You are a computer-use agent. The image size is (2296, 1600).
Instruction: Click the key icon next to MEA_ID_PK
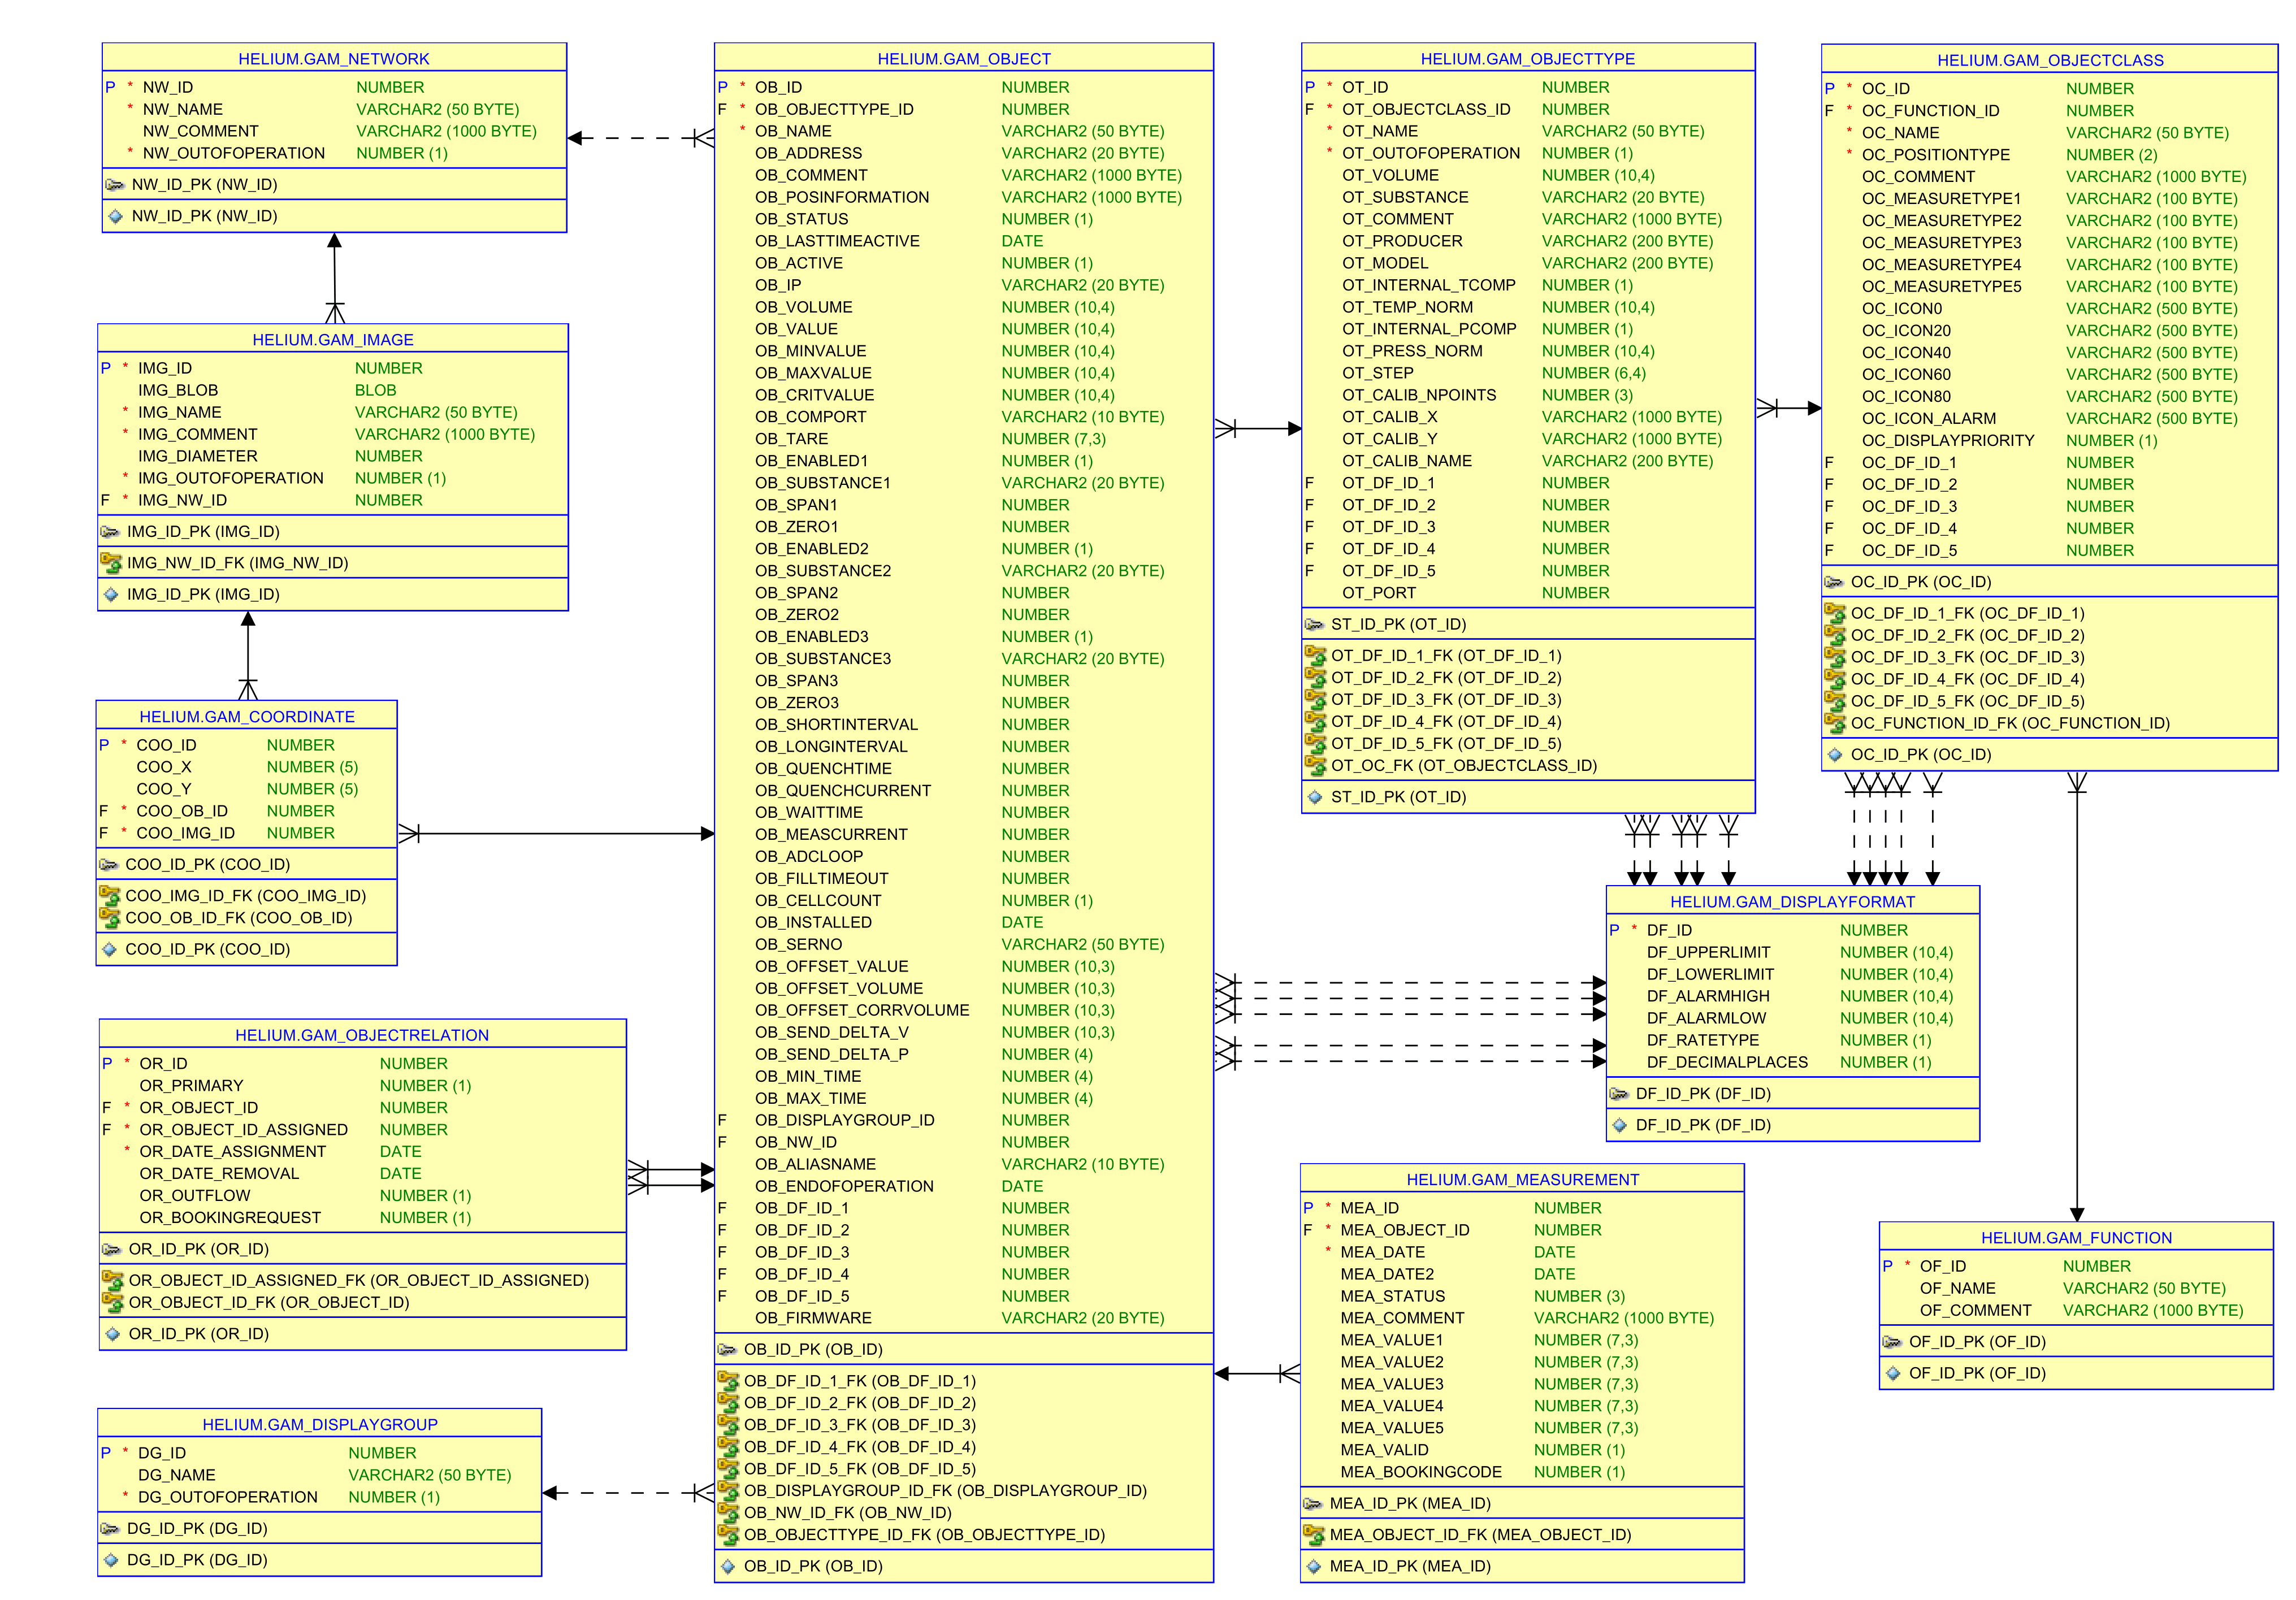(1313, 1504)
